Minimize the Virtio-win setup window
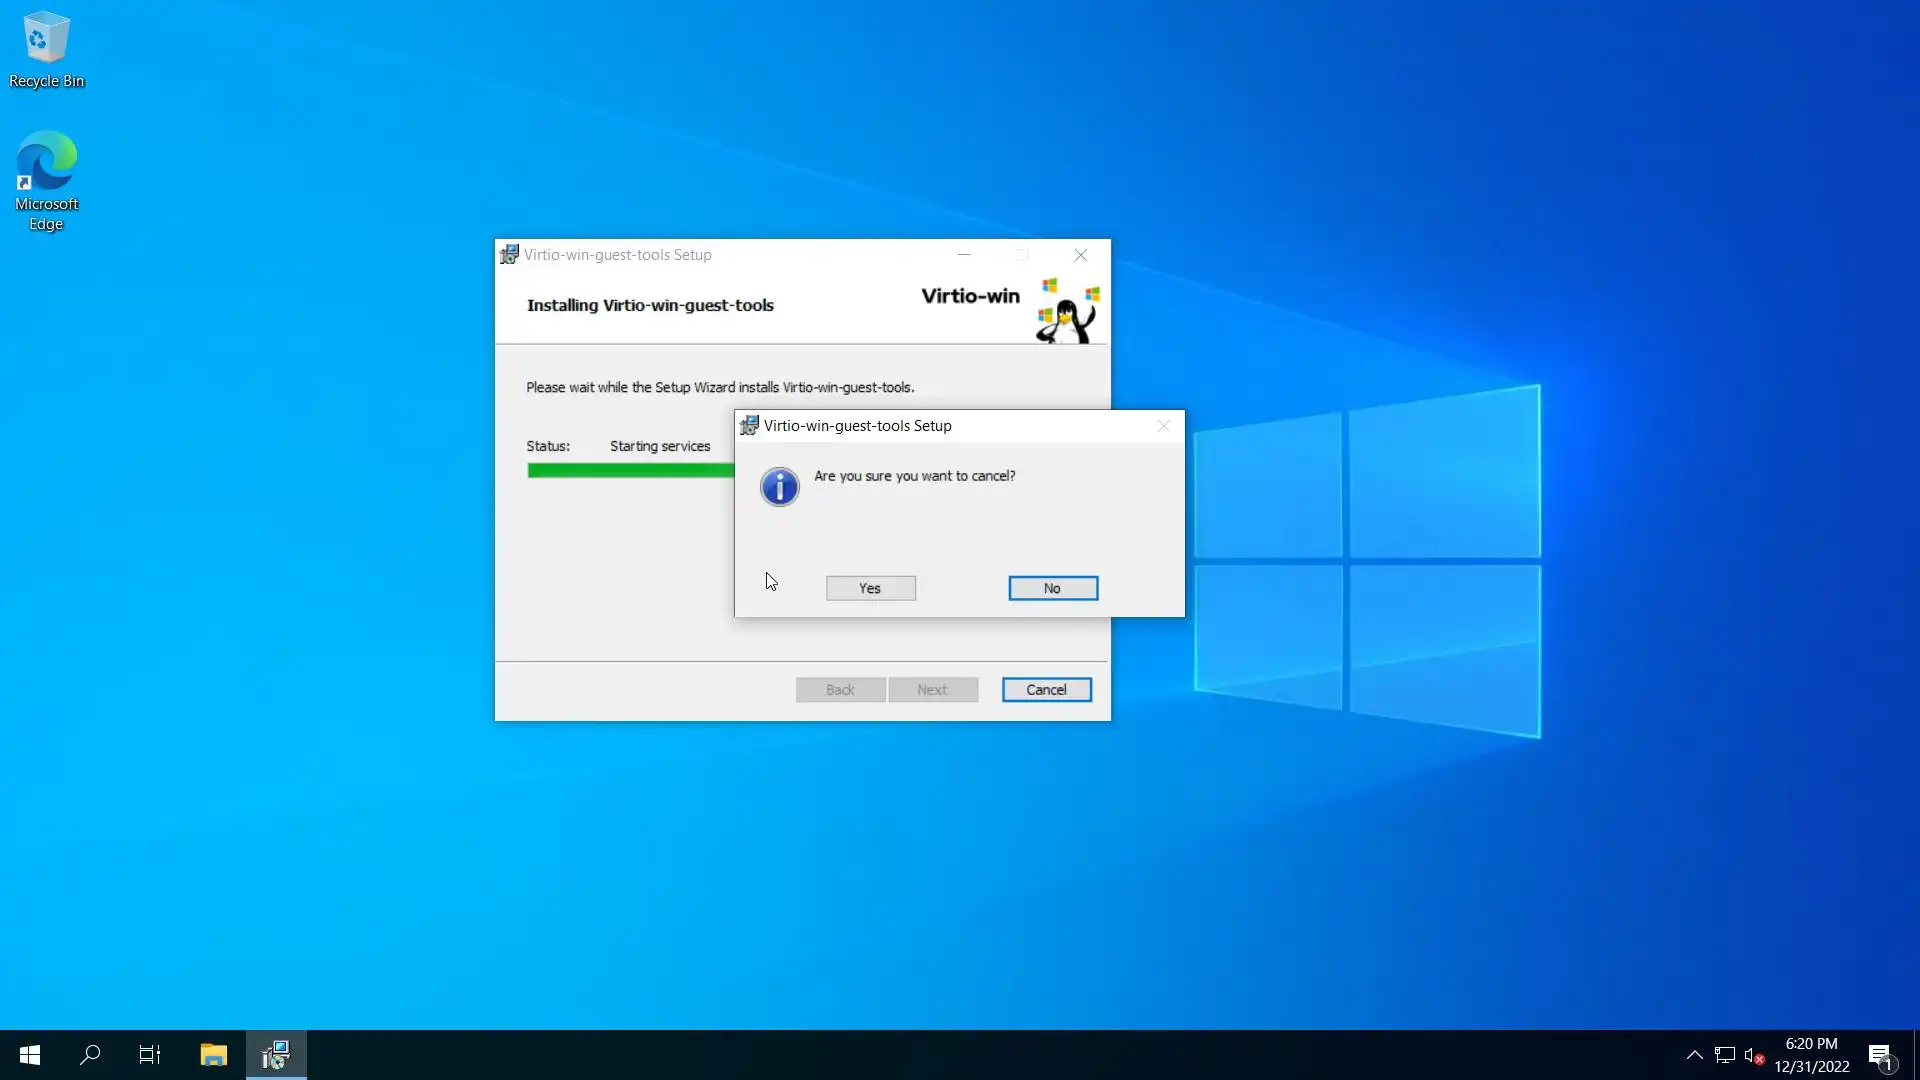The width and height of the screenshot is (1920, 1080). click(964, 255)
